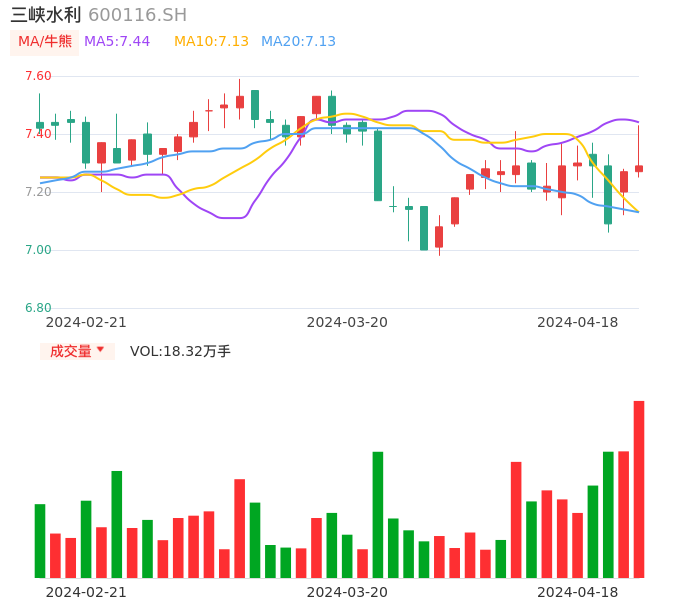The width and height of the screenshot is (686, 606).
Task: Toggle the MA10 moving average legend
Action: pyautogui.click(x=211, y=41)
